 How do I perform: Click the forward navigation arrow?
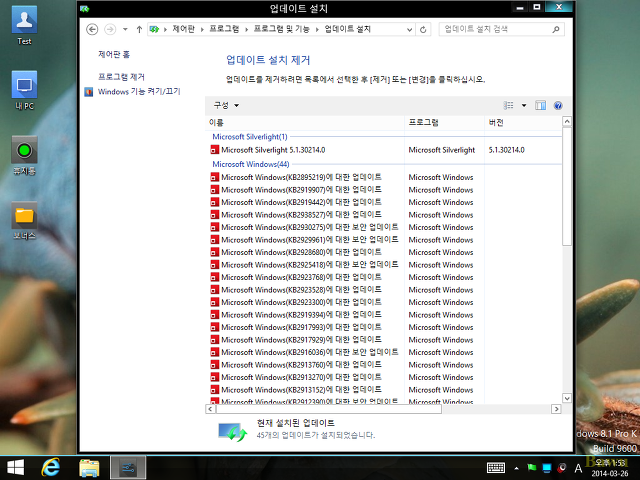(110, 29)
